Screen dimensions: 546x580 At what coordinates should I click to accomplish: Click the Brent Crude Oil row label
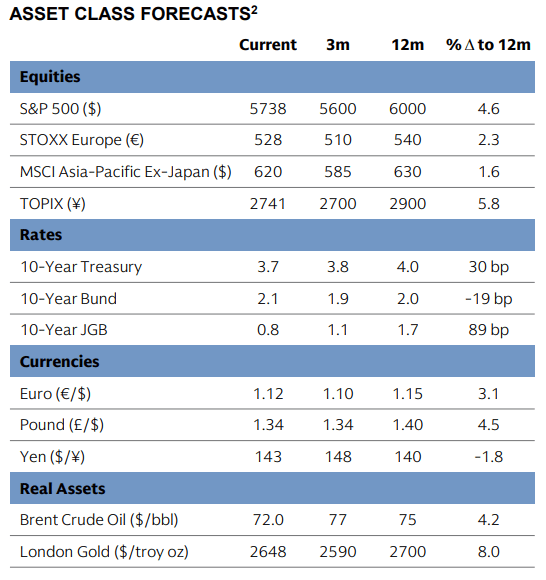click(99, 520)
